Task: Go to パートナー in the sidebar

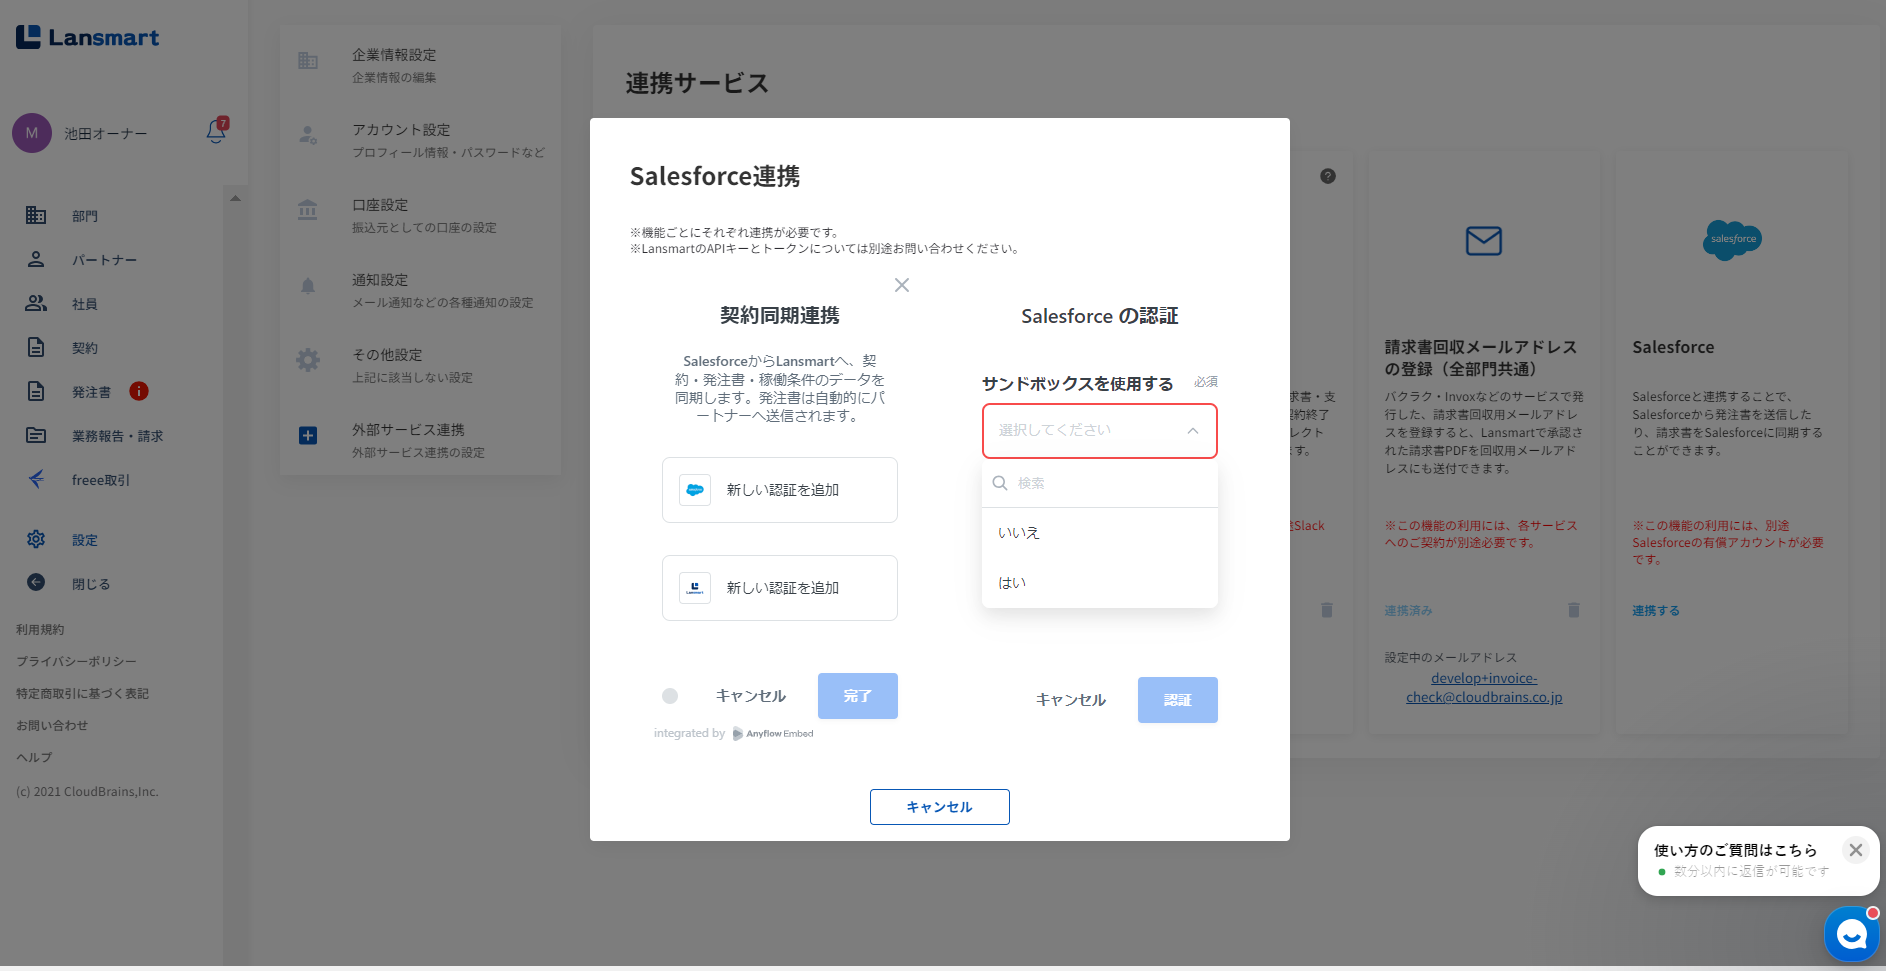Action: click(104, 260)
